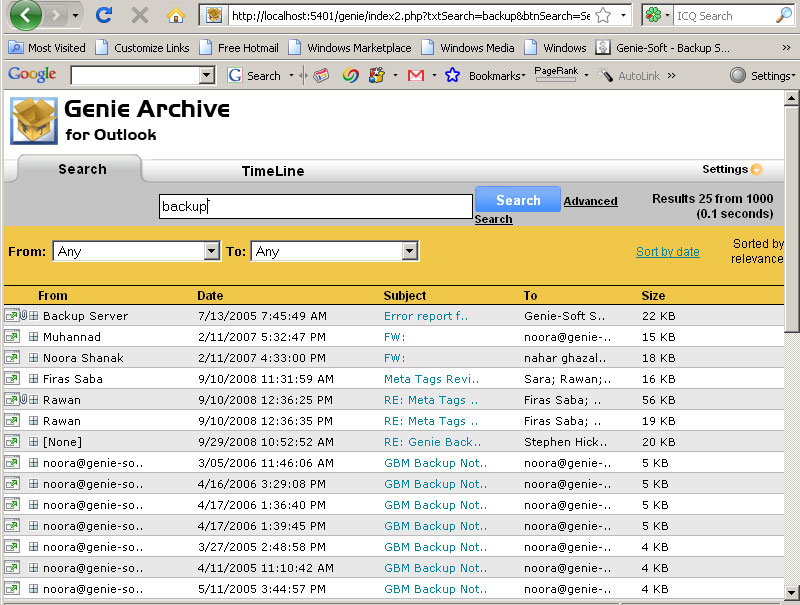Open the address bar history dropdown

623,15
